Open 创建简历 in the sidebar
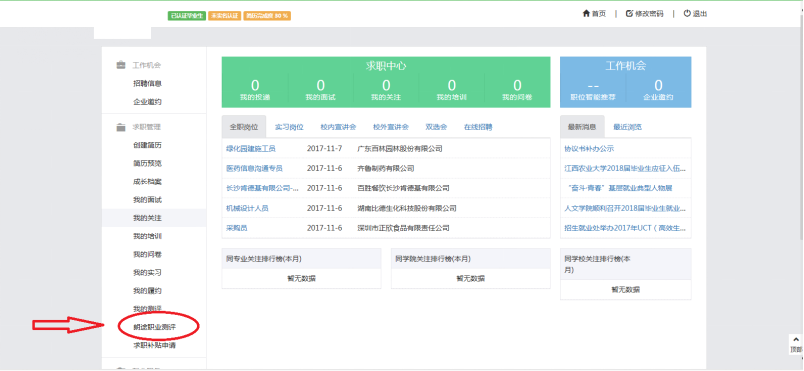804x371 pixels. click(x=148, y=146)
